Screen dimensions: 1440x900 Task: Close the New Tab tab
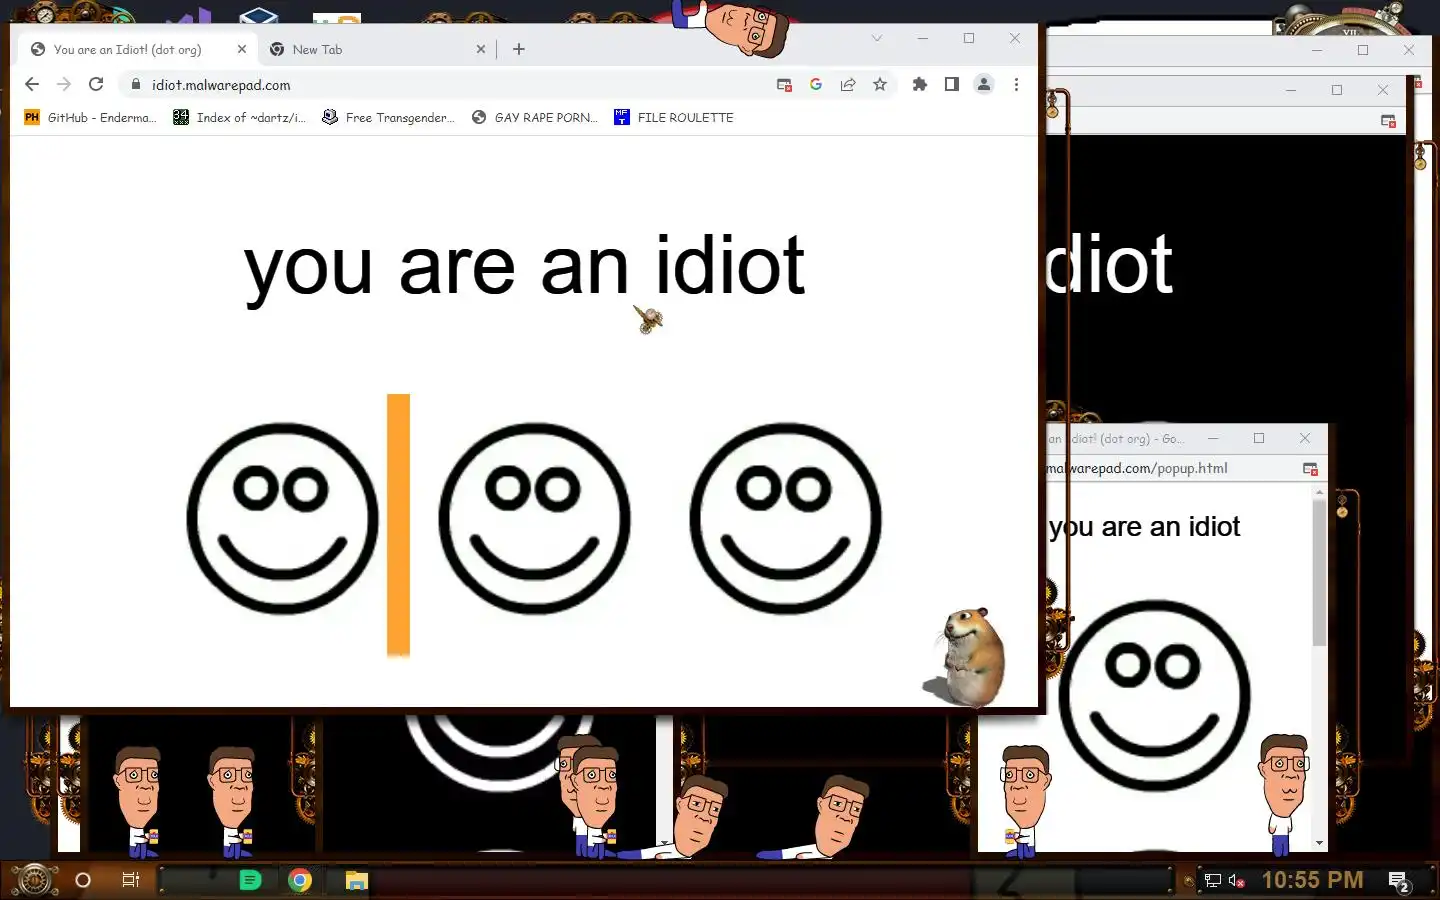click(x=481, y=49)
